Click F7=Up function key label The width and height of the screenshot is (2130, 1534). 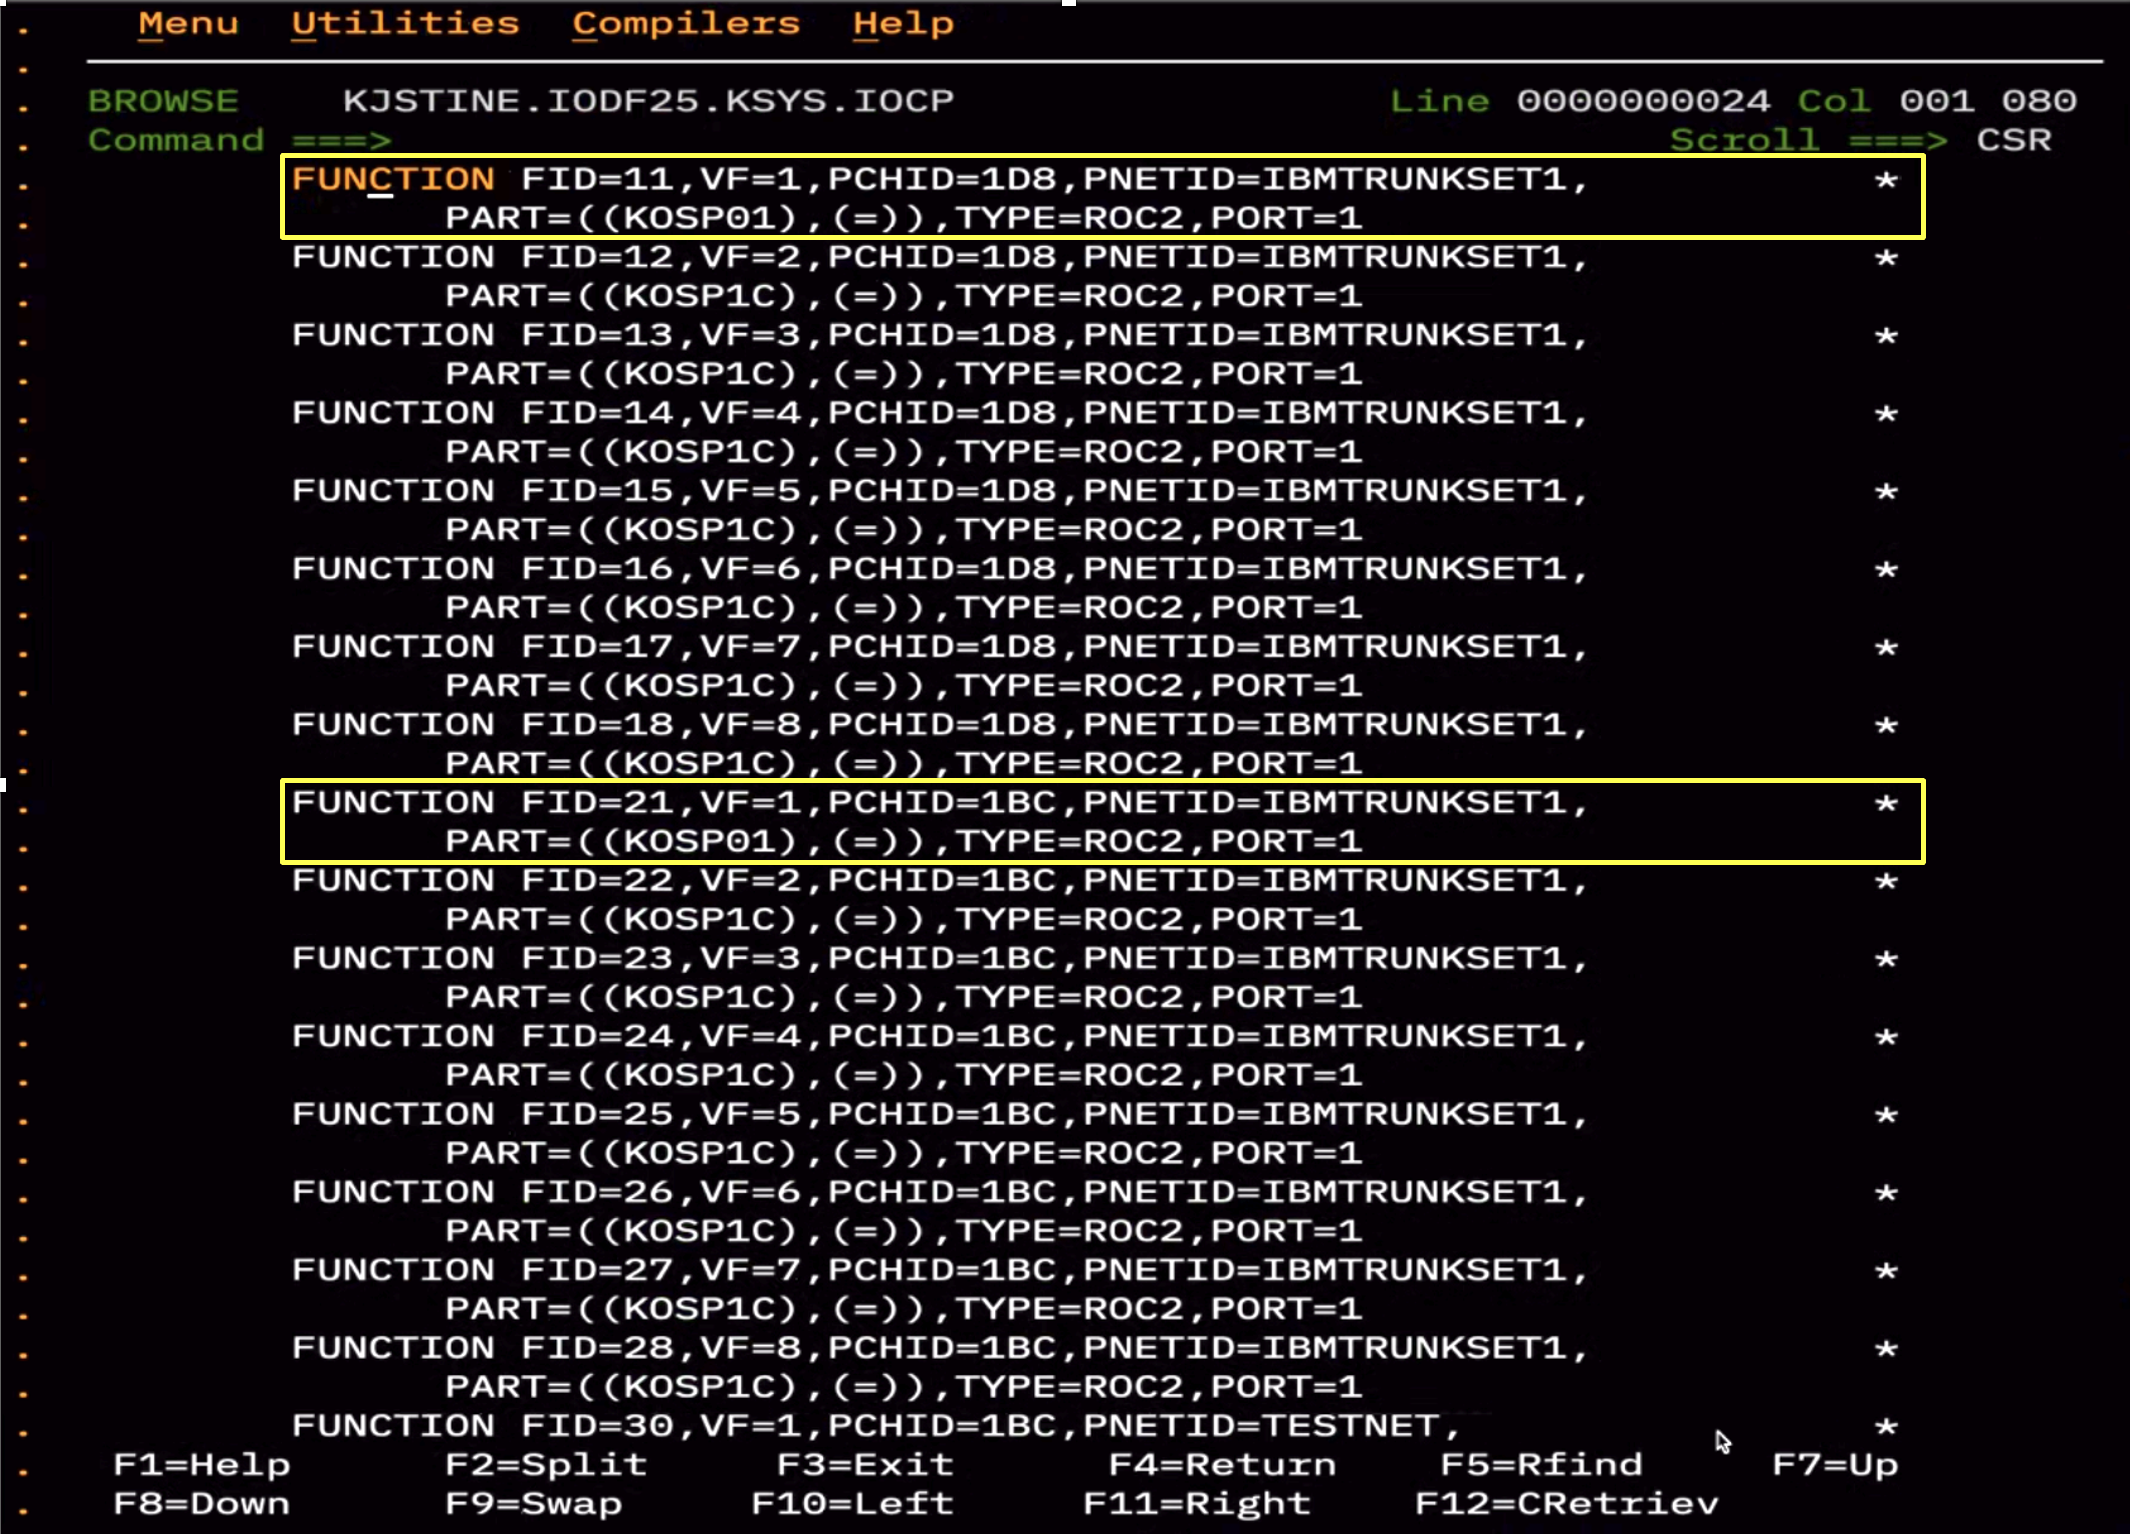[1835, 1464]
